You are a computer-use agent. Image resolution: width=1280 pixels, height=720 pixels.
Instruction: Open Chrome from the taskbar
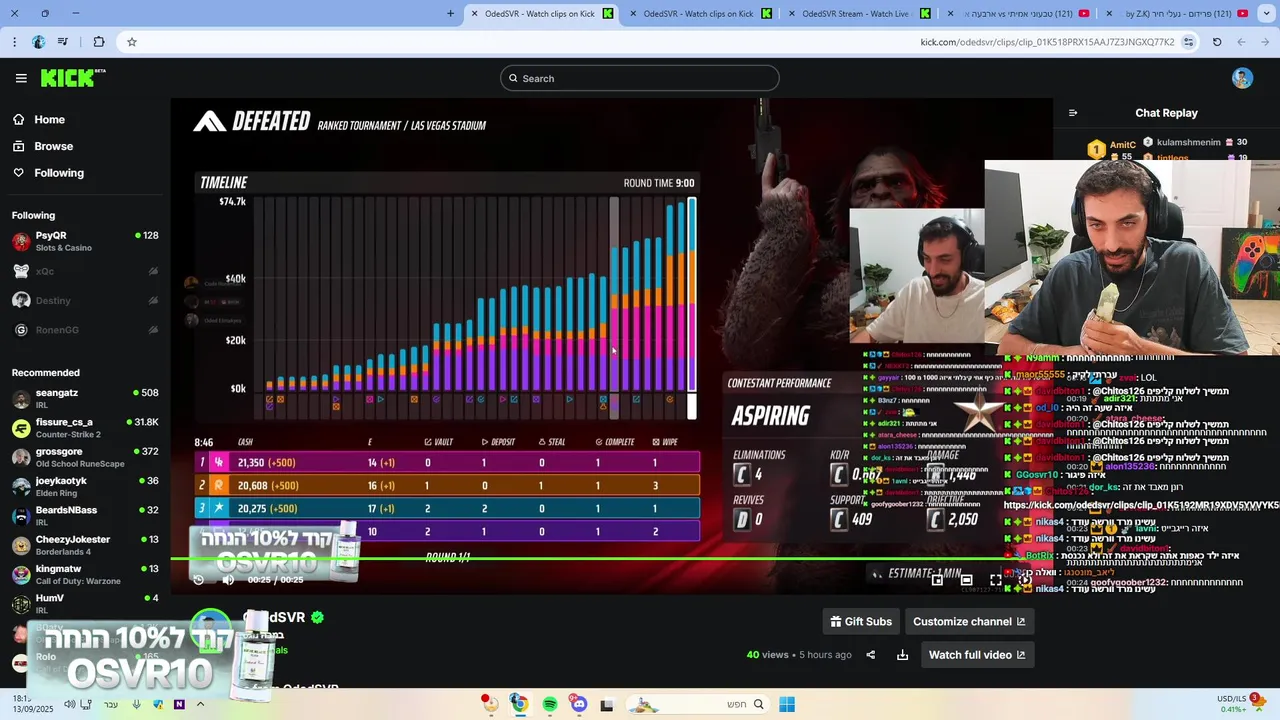point(518,704)
